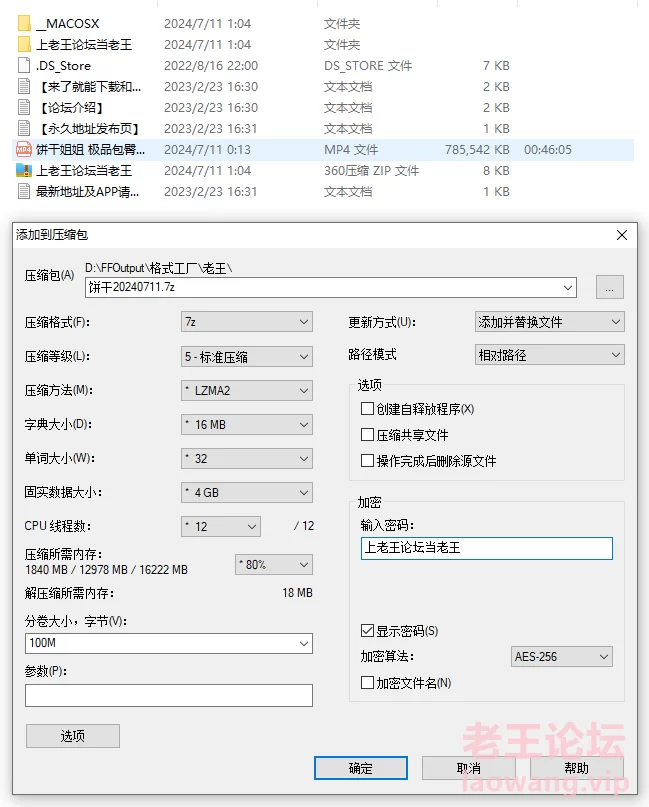Click the 【来了就能下载和... text document icon

click(24, 86)
